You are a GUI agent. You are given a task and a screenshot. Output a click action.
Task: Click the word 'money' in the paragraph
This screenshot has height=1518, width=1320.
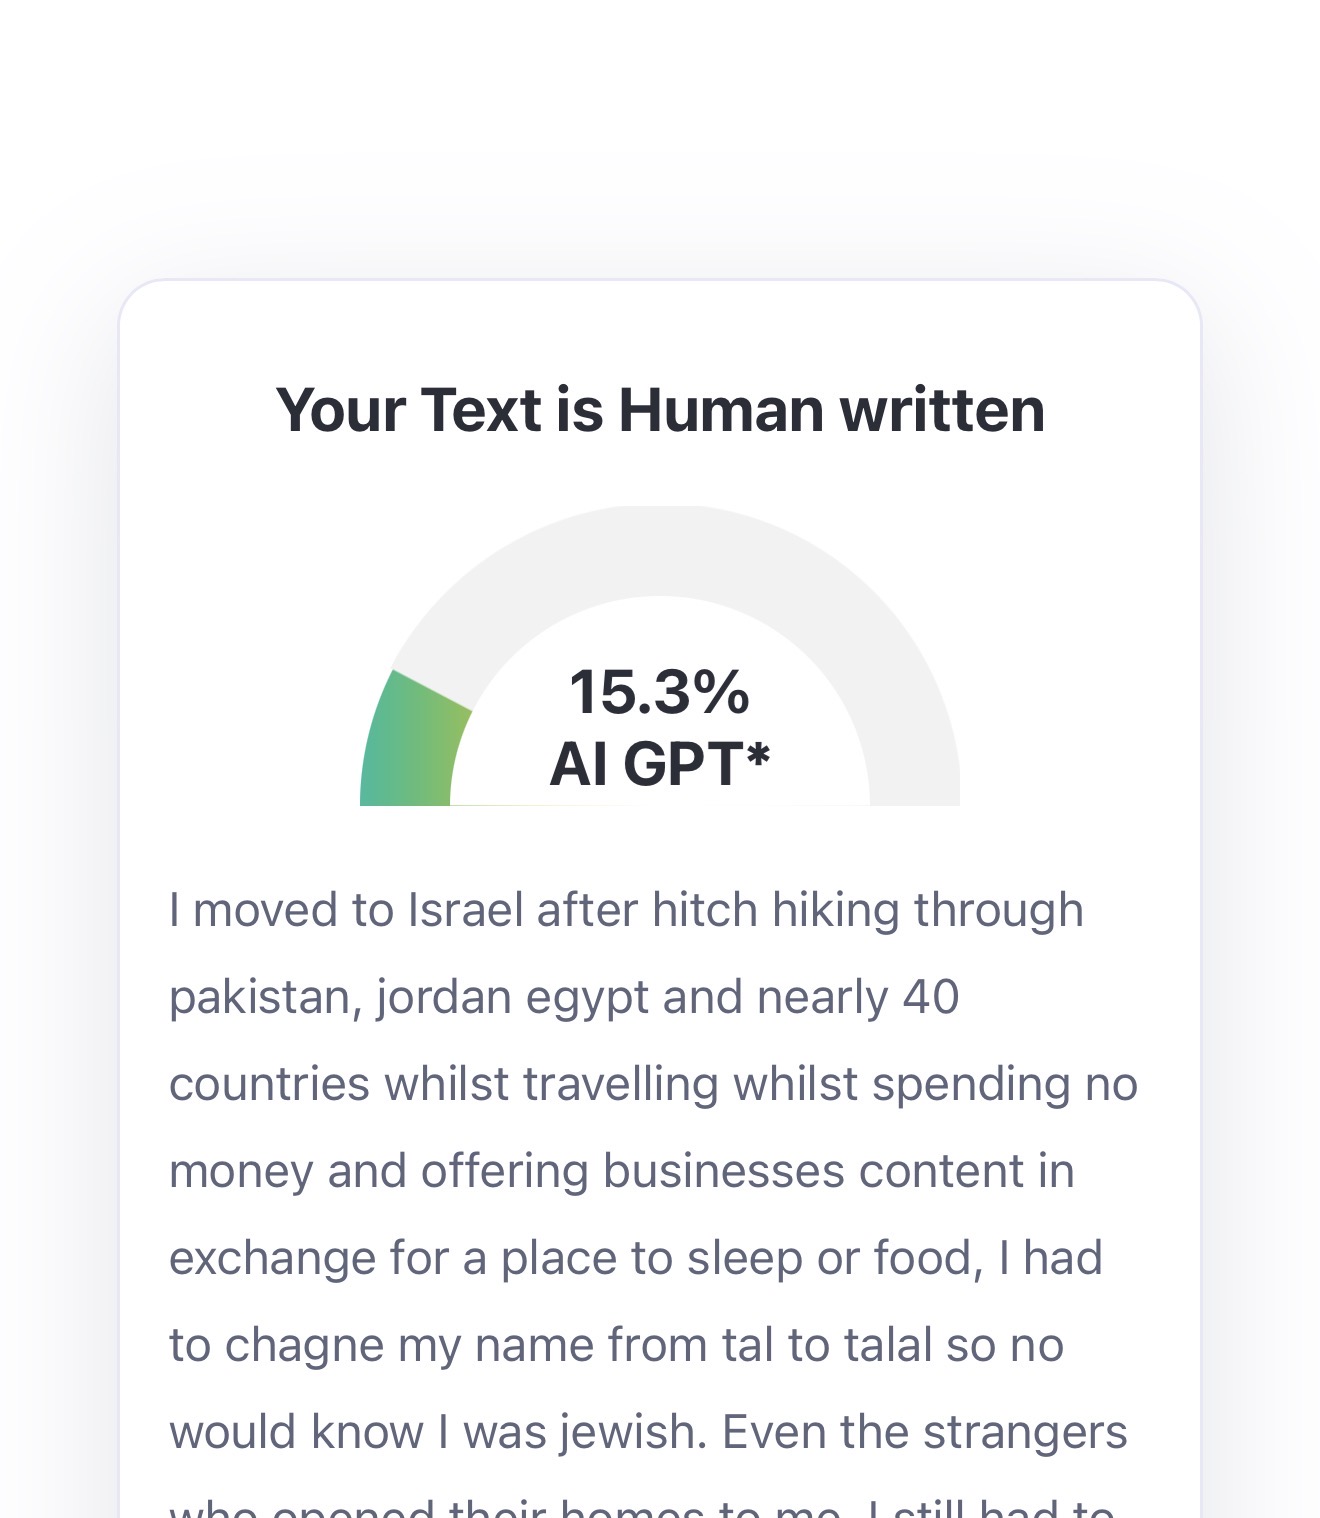point(241,1173)
